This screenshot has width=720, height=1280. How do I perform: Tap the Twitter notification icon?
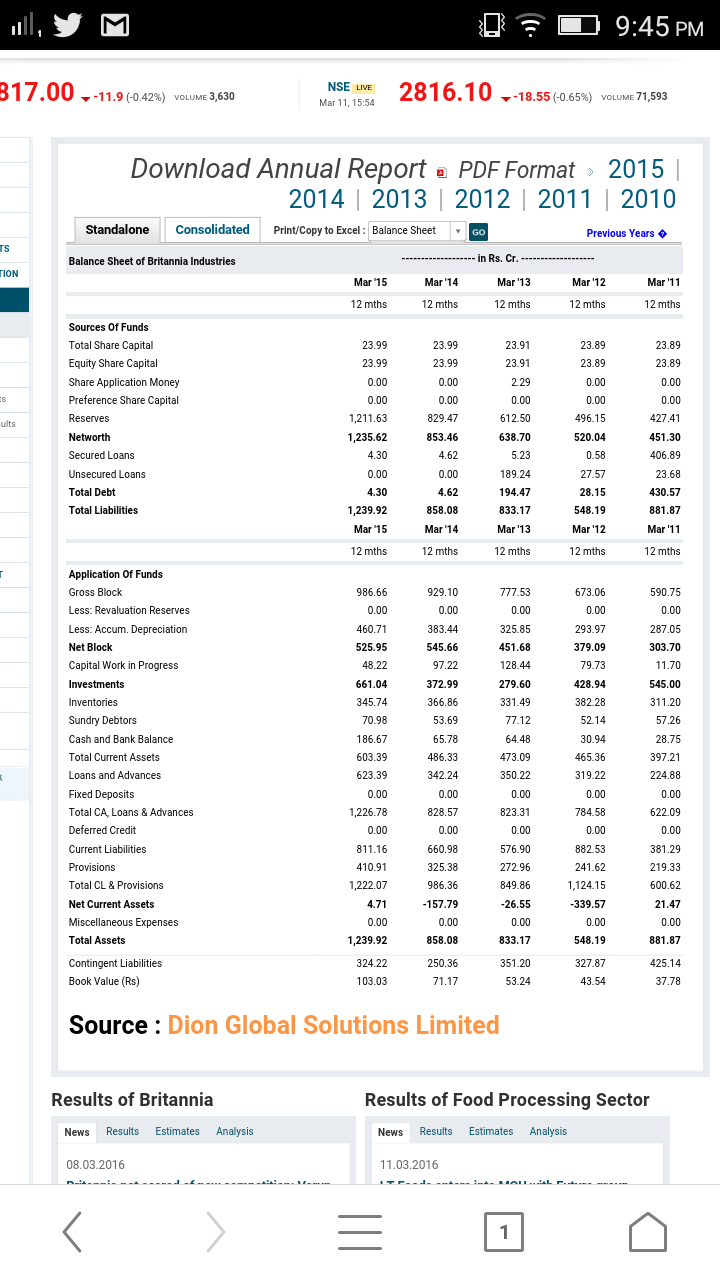[67, 25]
